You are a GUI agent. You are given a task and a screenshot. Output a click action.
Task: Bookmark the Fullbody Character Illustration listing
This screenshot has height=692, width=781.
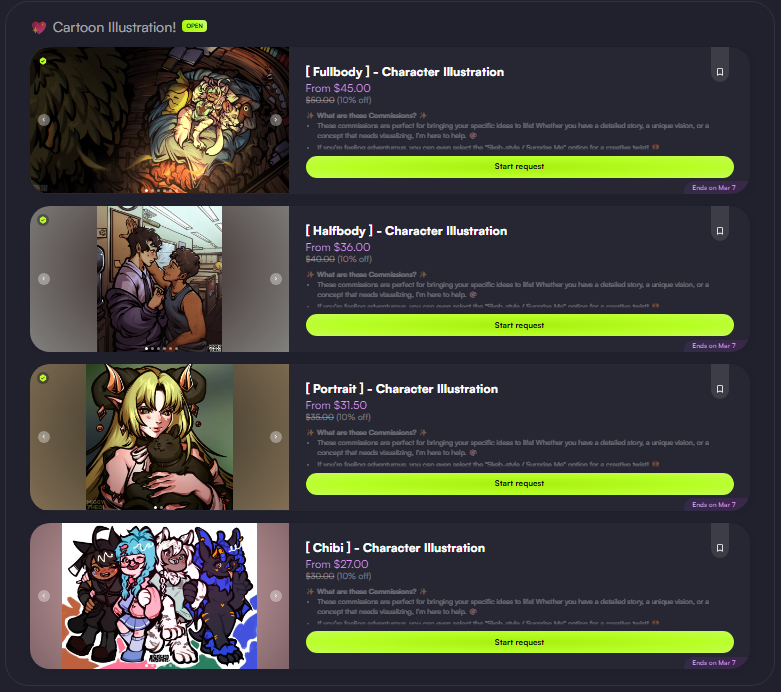pyautogui.click(x=720, y=72)
